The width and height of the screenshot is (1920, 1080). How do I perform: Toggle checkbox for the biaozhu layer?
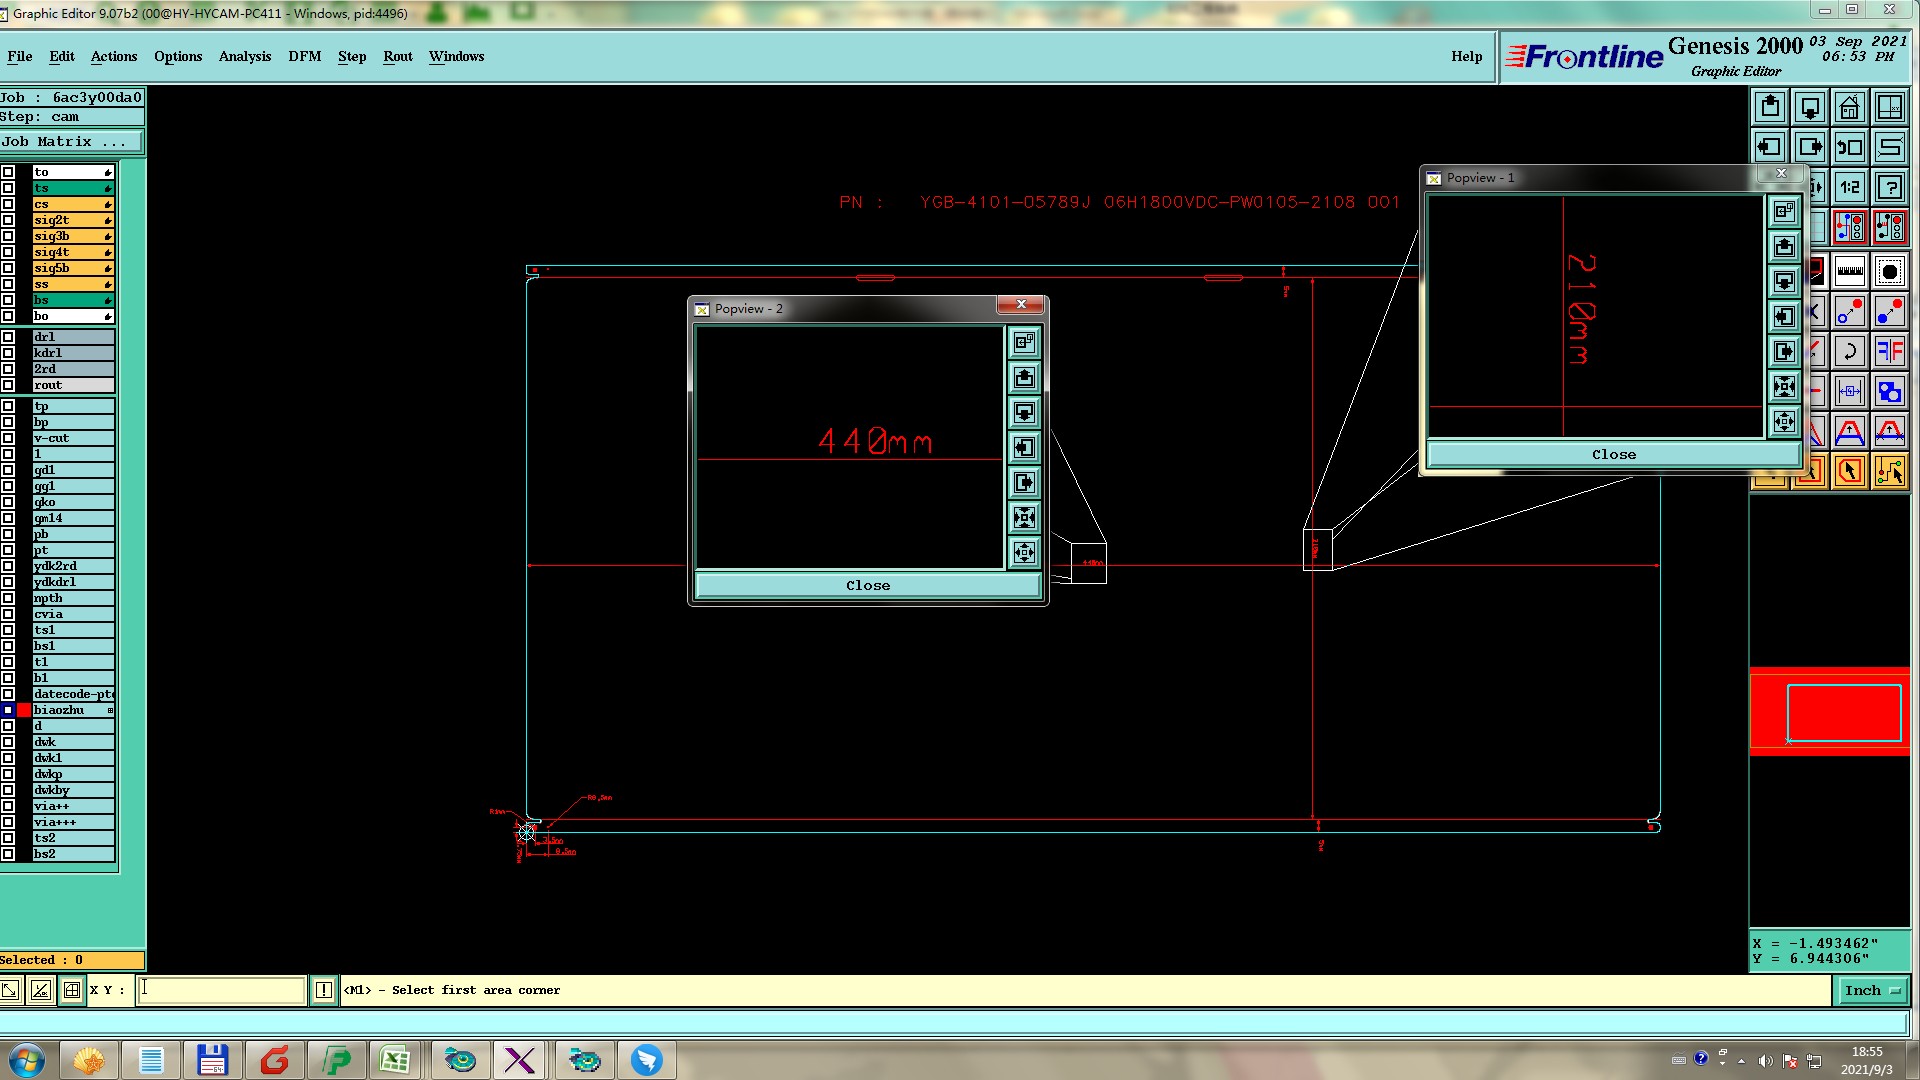tap(8, 710)
